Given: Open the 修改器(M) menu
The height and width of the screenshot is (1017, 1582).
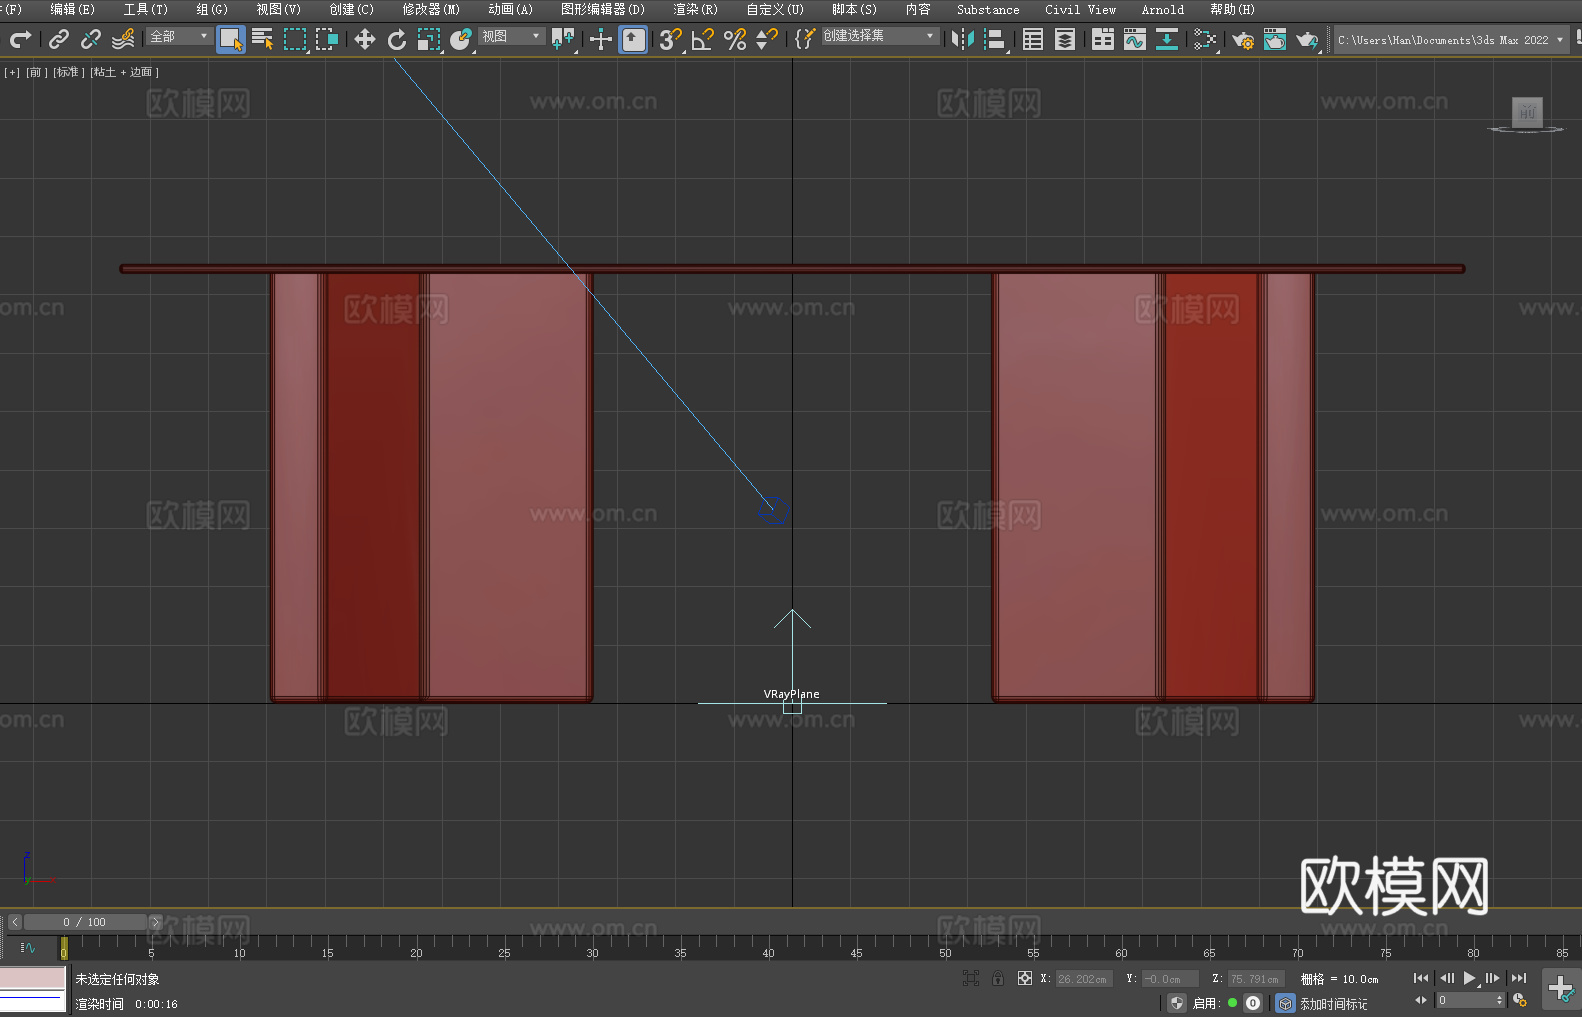Looking at the screenshot, I should [x=431, y=9].
